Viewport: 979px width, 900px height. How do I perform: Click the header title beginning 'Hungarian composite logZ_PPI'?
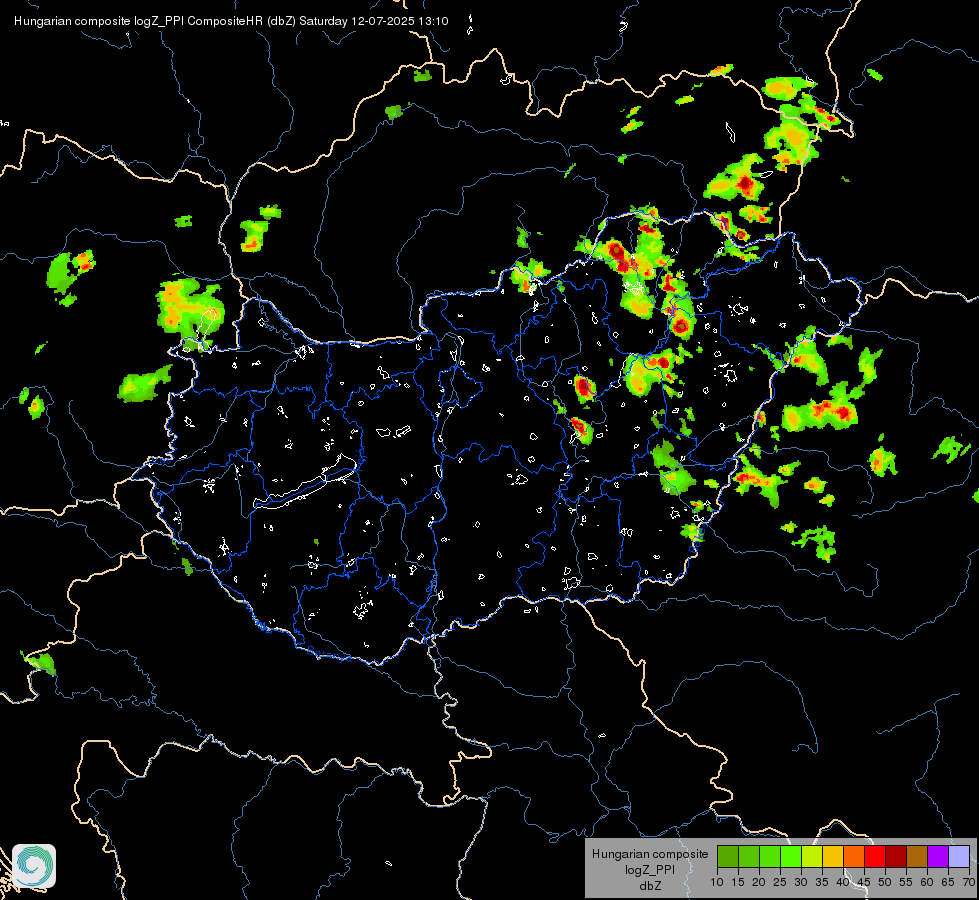click(231, 21)
